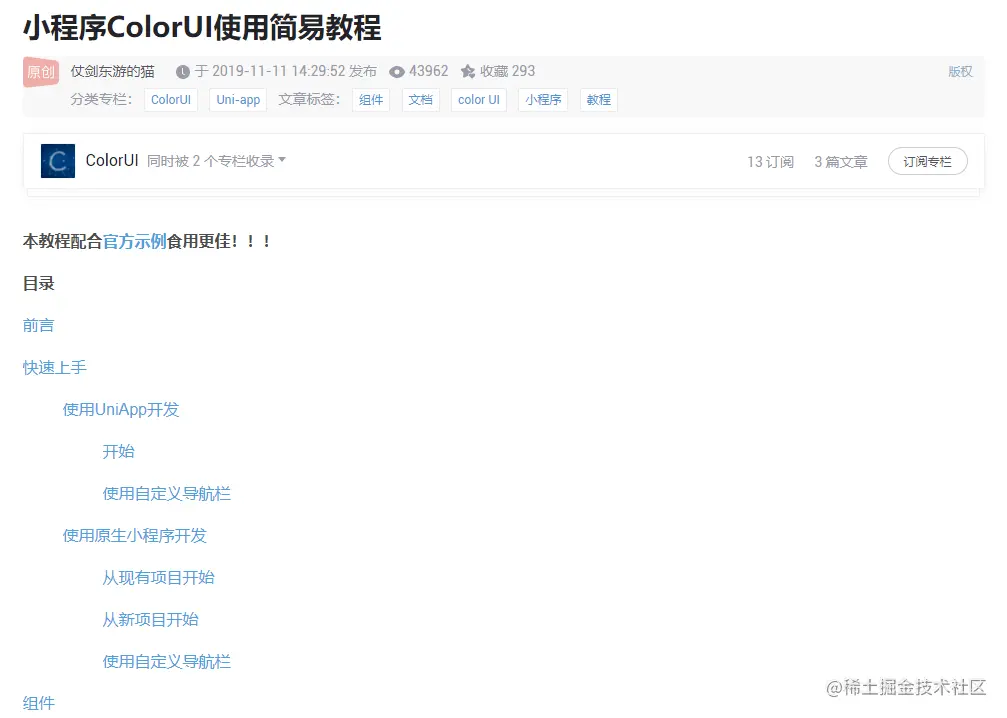
Task: Jump to 组件 section in contents
Action: (39, 703)
